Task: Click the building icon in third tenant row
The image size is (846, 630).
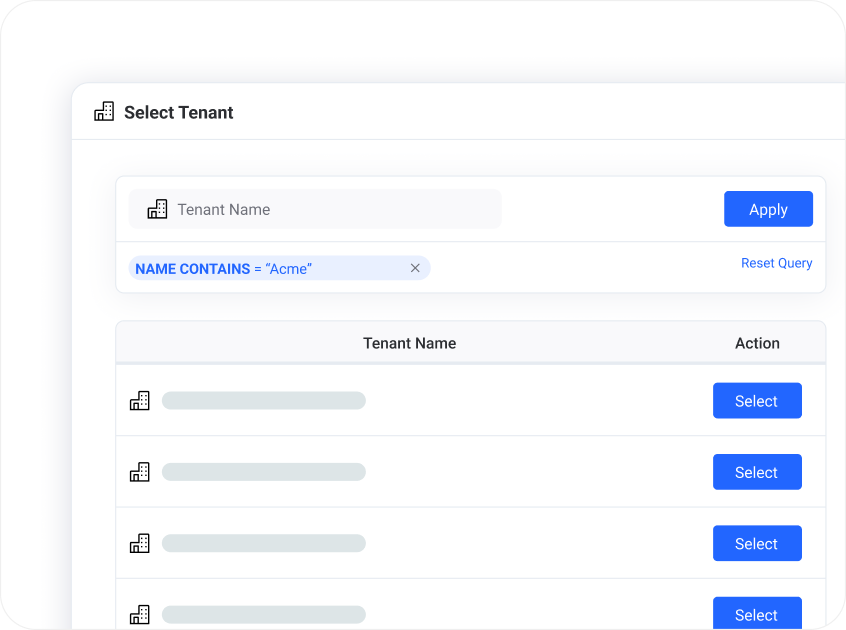Action: (x=140, y=543)
